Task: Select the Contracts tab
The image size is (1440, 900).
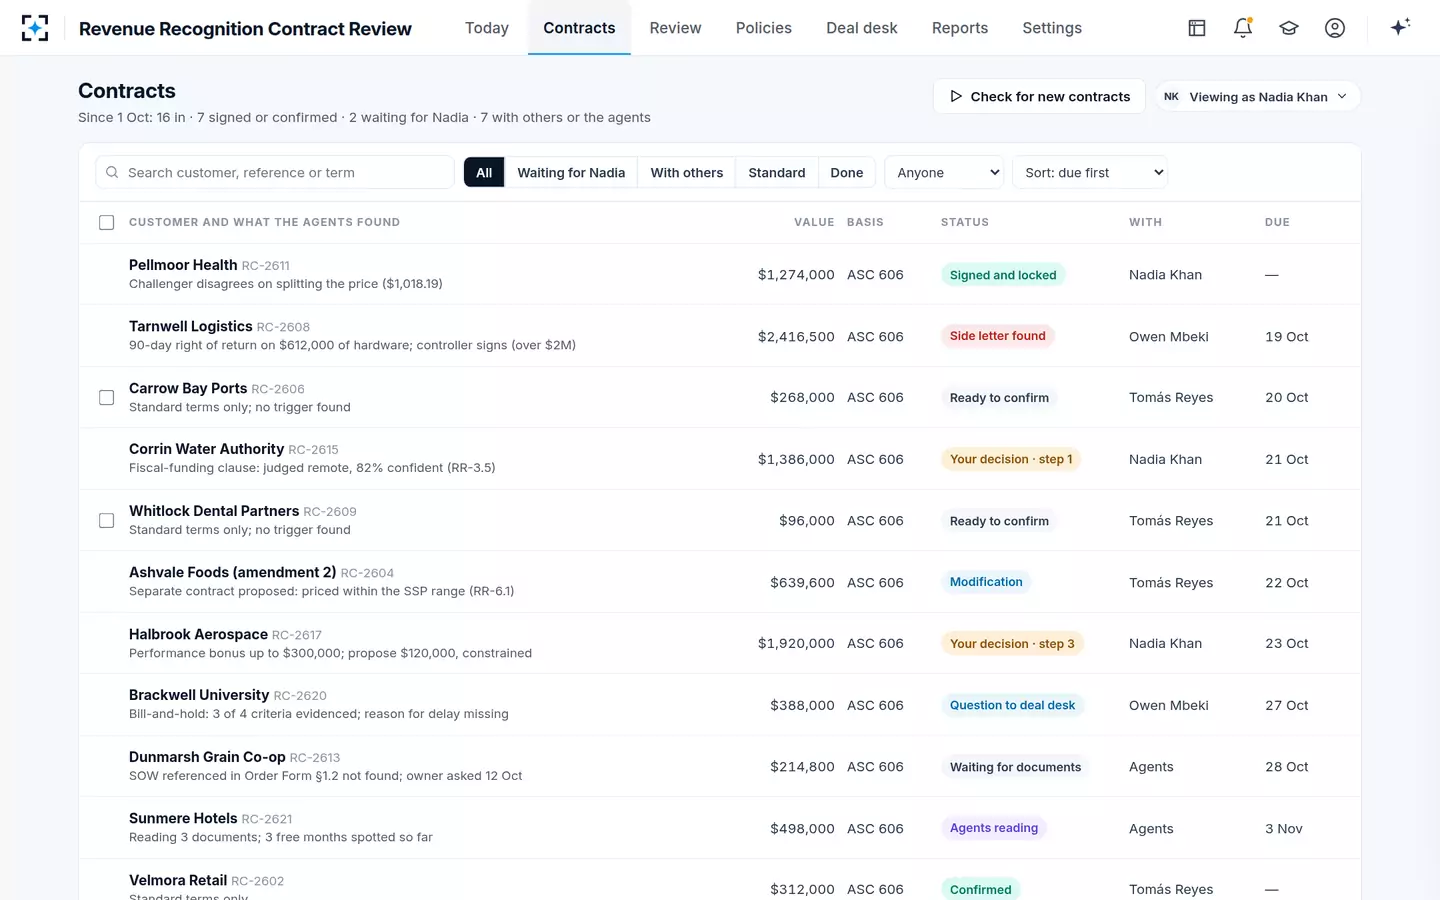Action: (579, 28)
